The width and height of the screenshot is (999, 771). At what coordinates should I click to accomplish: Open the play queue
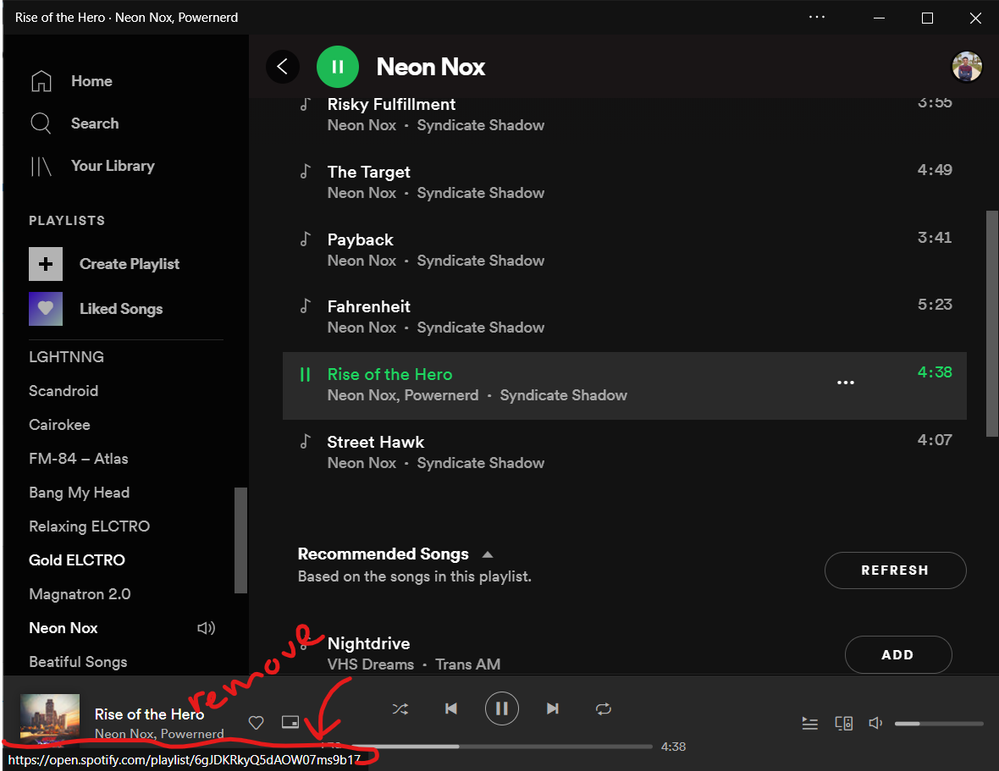pos(810,723)
